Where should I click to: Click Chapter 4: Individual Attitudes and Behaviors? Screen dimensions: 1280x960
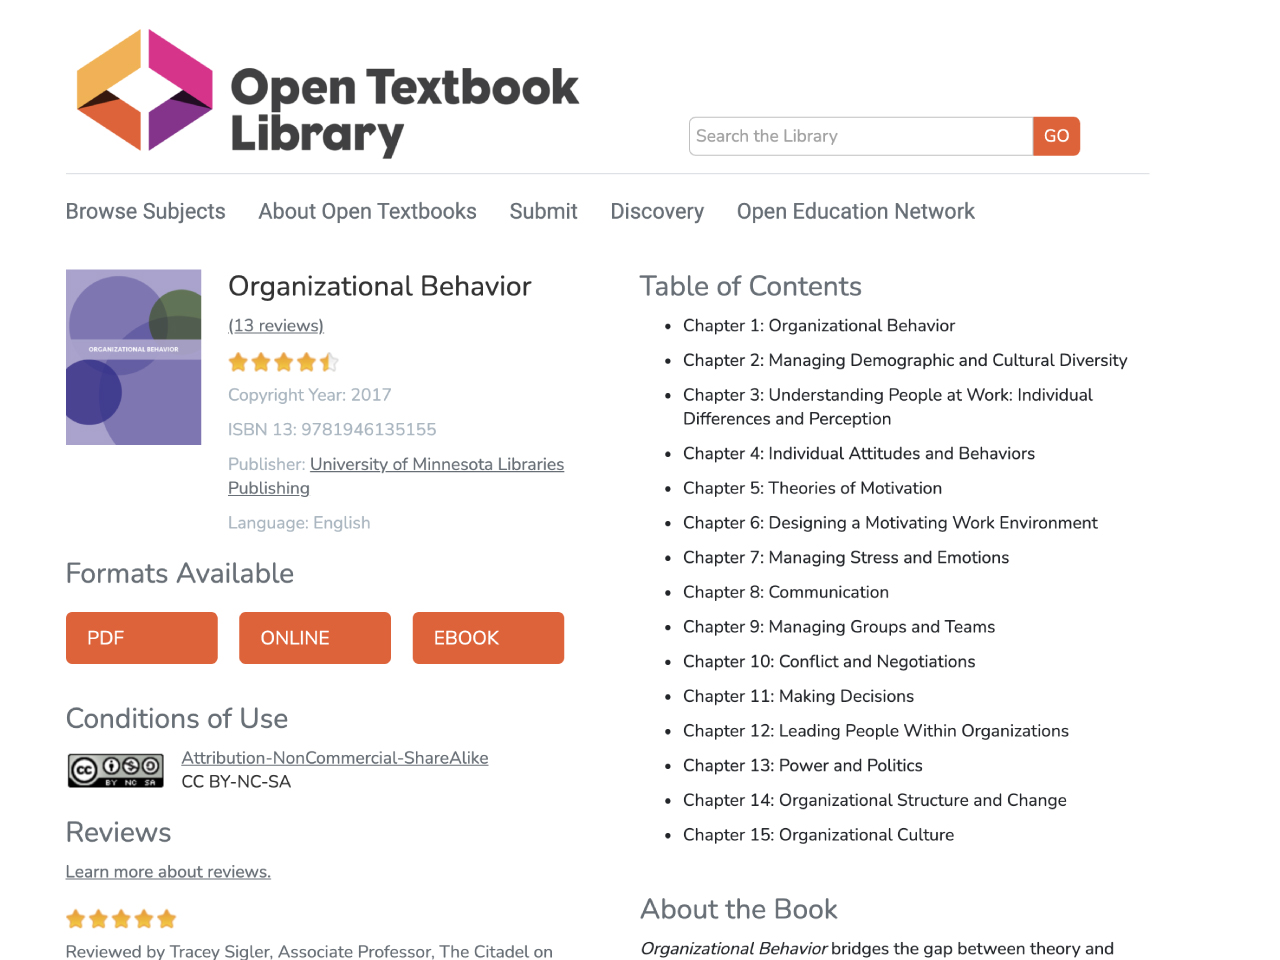(x=859, y=454)
